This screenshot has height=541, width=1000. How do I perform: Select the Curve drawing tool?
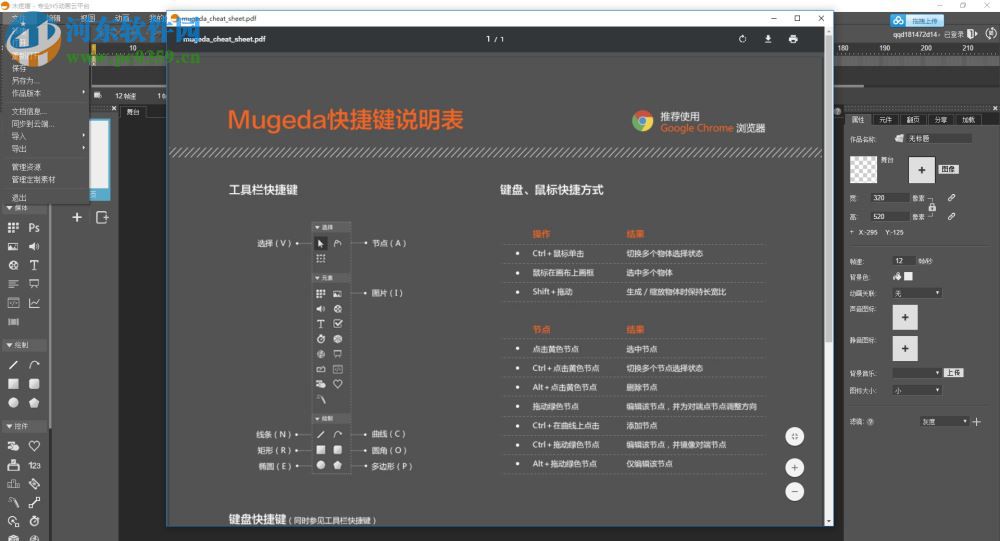tap(34, 365)
